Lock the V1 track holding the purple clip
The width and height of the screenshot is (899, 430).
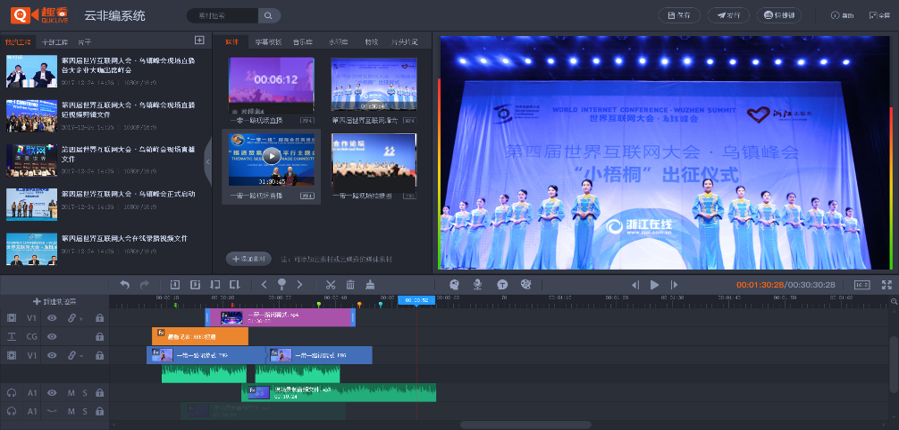click(99, 318)
